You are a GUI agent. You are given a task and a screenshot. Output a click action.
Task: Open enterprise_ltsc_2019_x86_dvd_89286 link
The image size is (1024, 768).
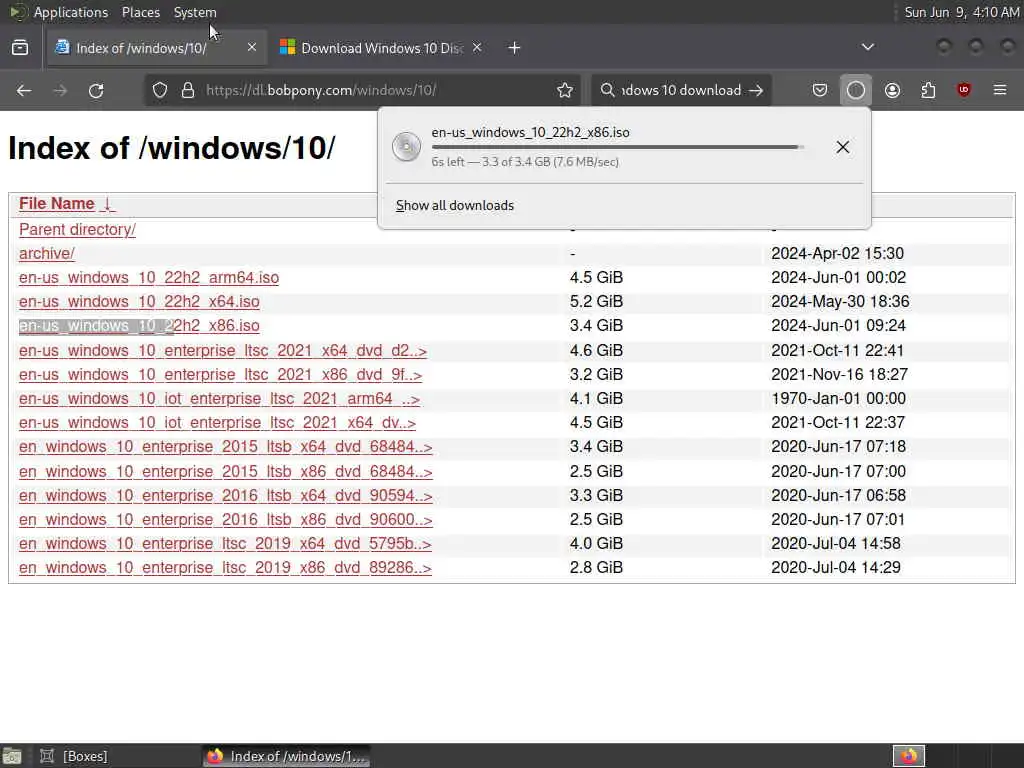[x=225, y=568]
